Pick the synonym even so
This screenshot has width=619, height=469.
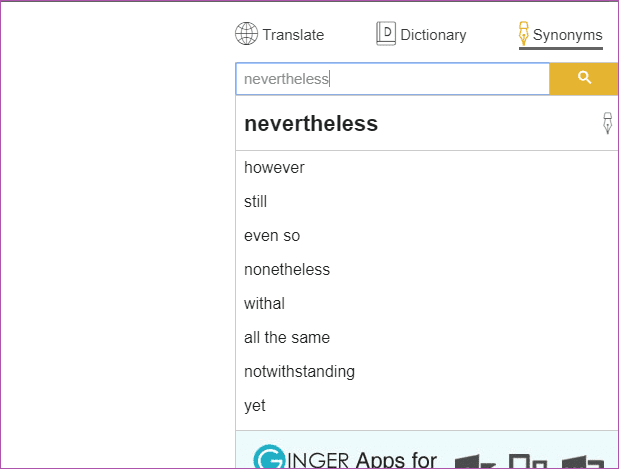point(272,236)
